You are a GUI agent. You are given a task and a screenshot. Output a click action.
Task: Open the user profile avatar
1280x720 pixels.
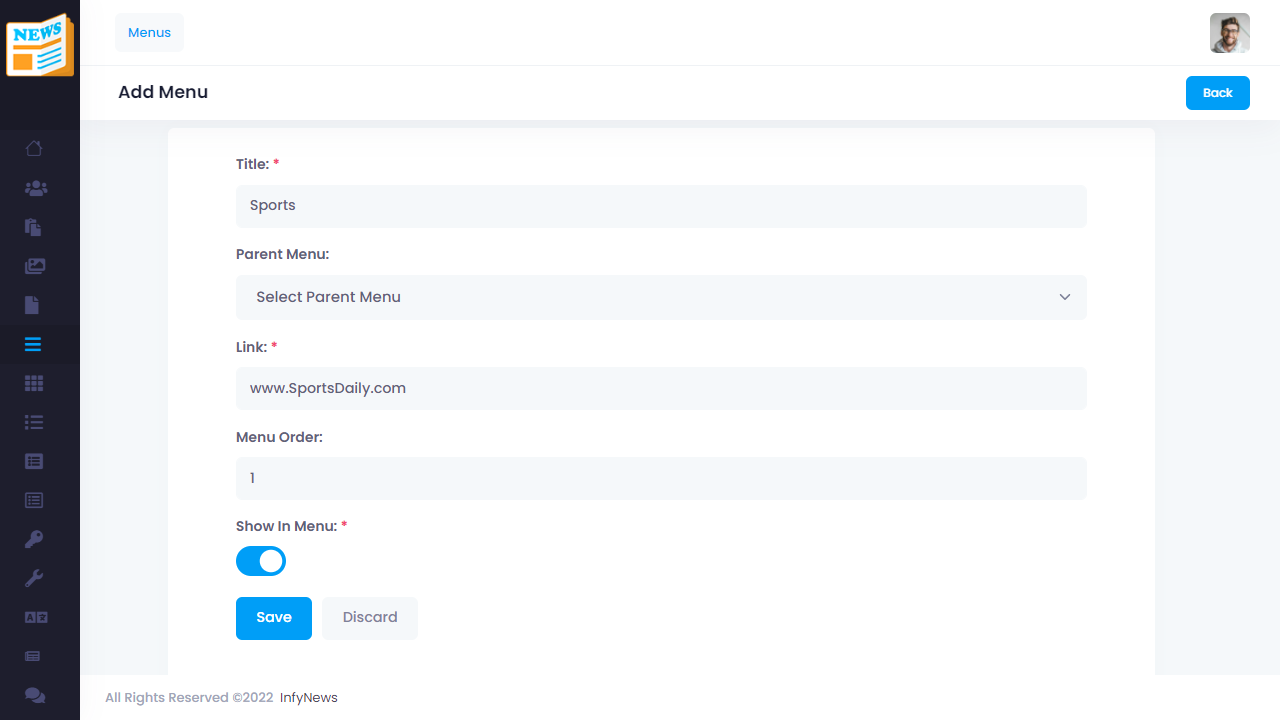coord(1230,33)
